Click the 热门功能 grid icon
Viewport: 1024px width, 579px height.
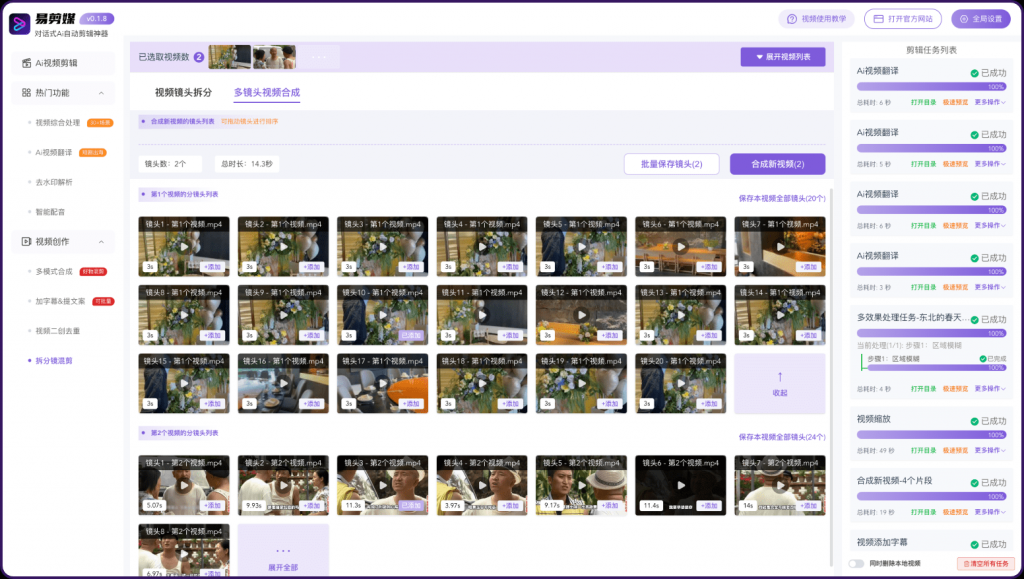[x=26, y=93]
